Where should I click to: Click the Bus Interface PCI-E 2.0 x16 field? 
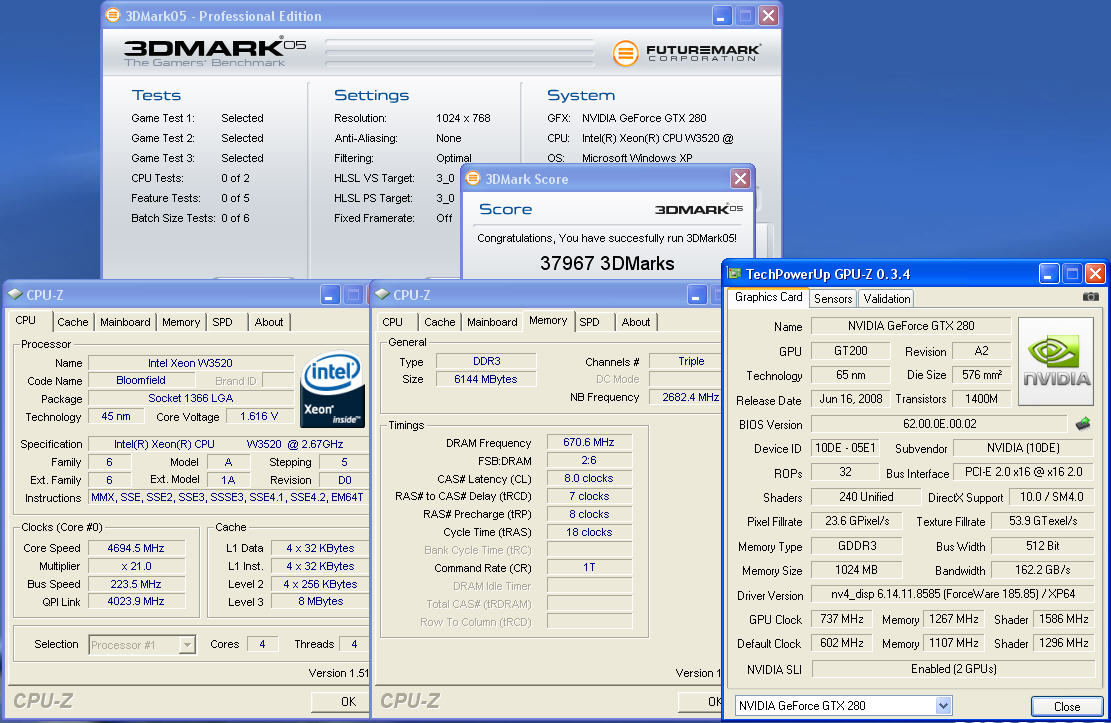(1024, 471)
